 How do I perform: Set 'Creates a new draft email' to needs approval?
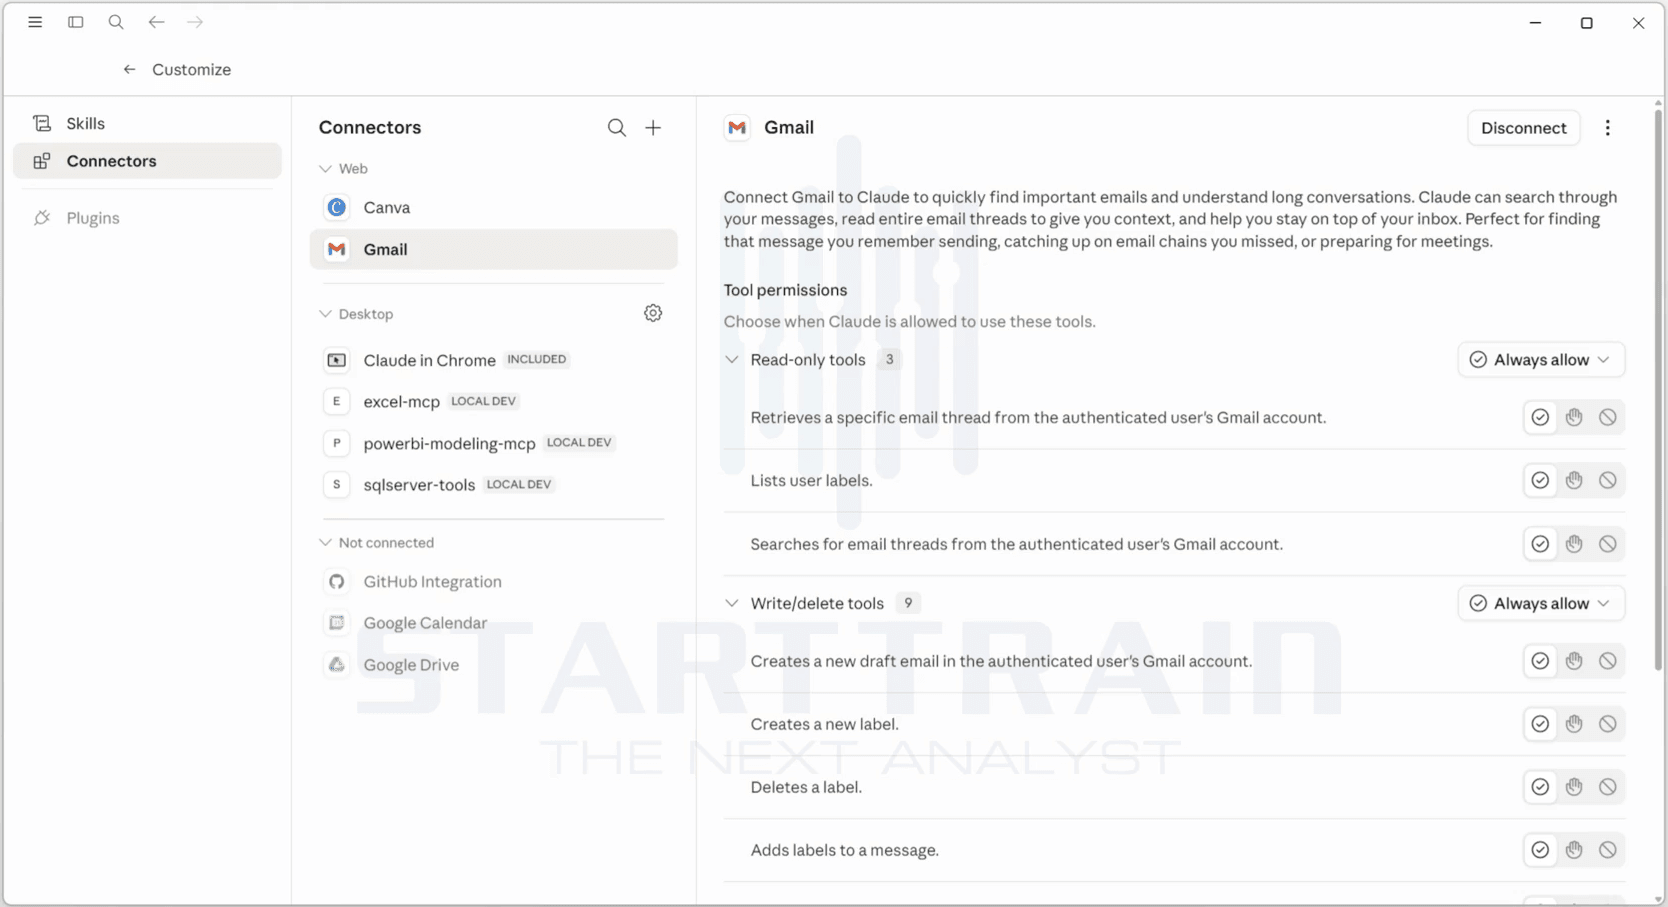[1574, 661]
